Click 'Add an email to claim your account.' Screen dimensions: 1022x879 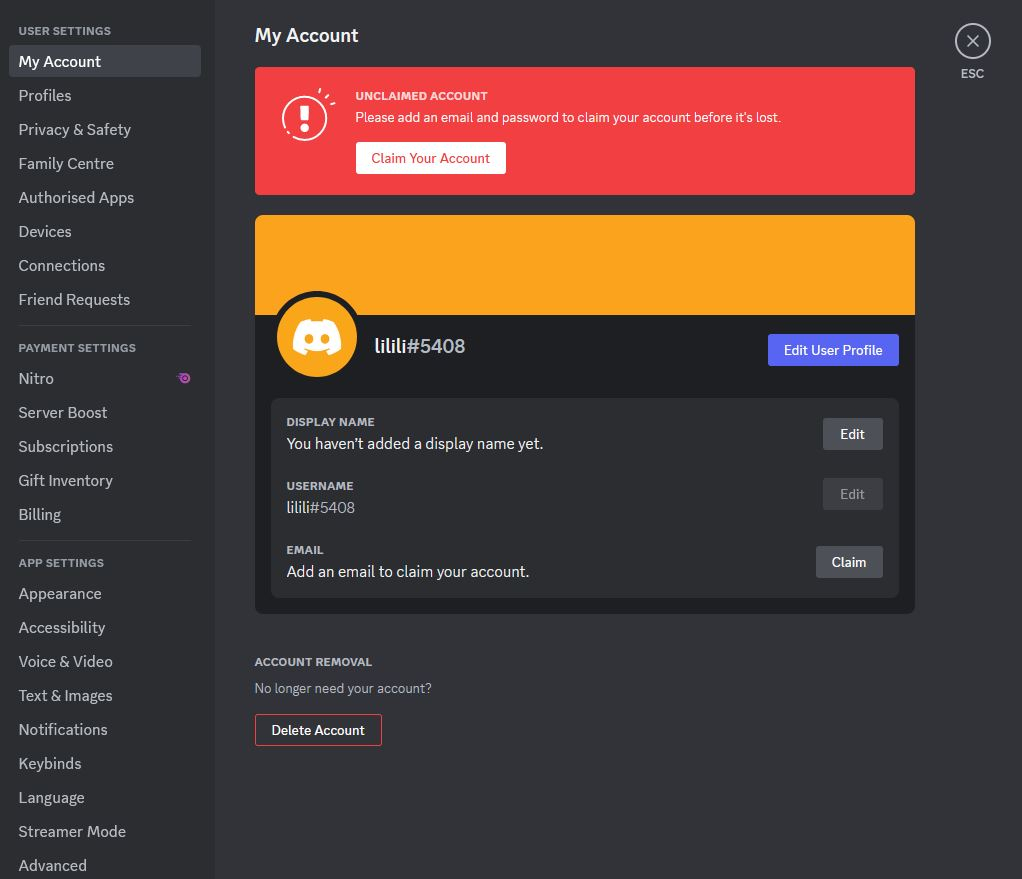(x=407, y=571)
